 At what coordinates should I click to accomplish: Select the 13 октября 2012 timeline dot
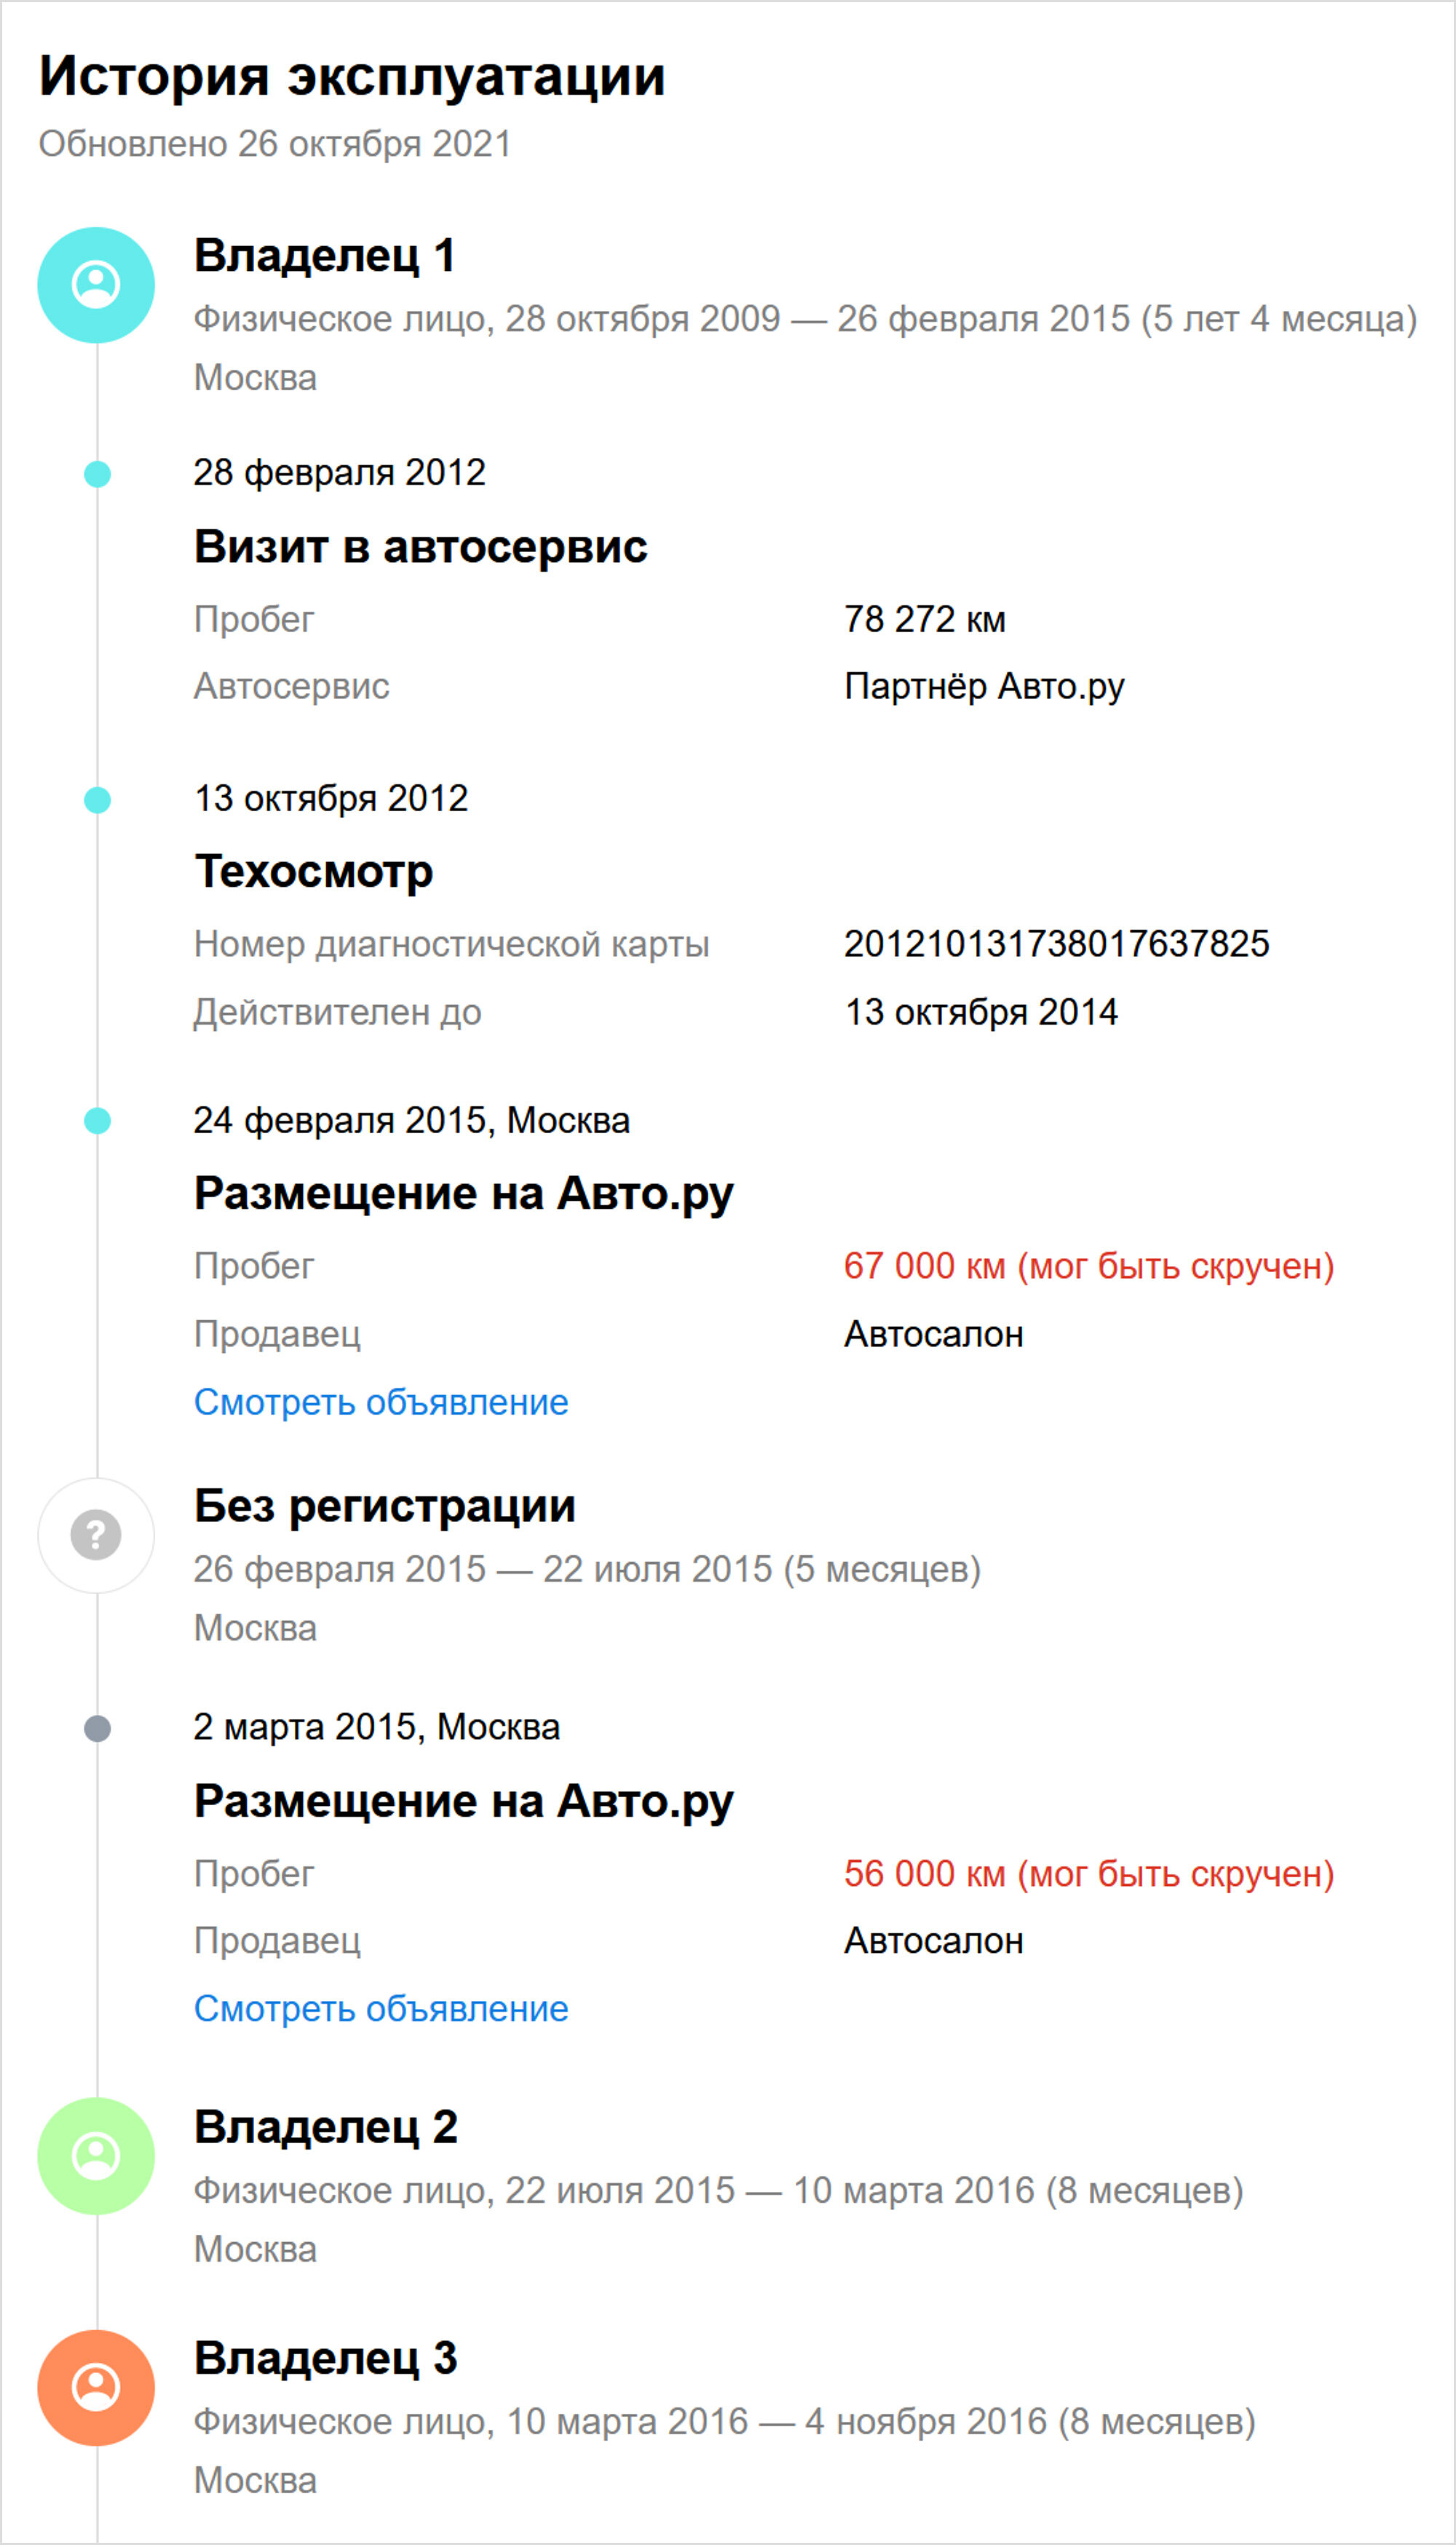[x=97, y=800]
